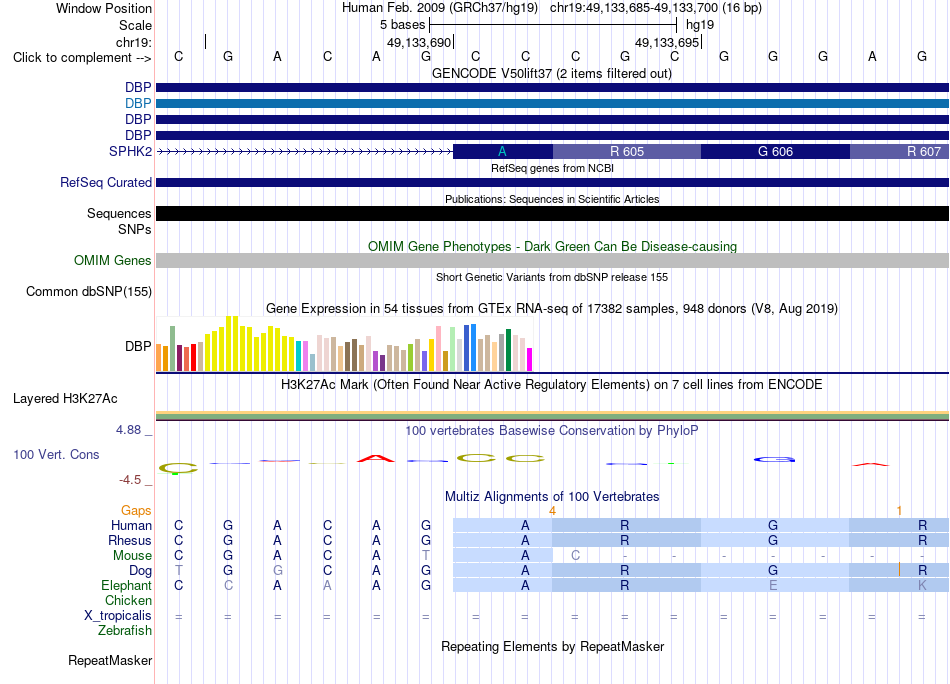Click the 'Sequences' track label
This screenshot has width=950, height=684.
click(119, 213)
